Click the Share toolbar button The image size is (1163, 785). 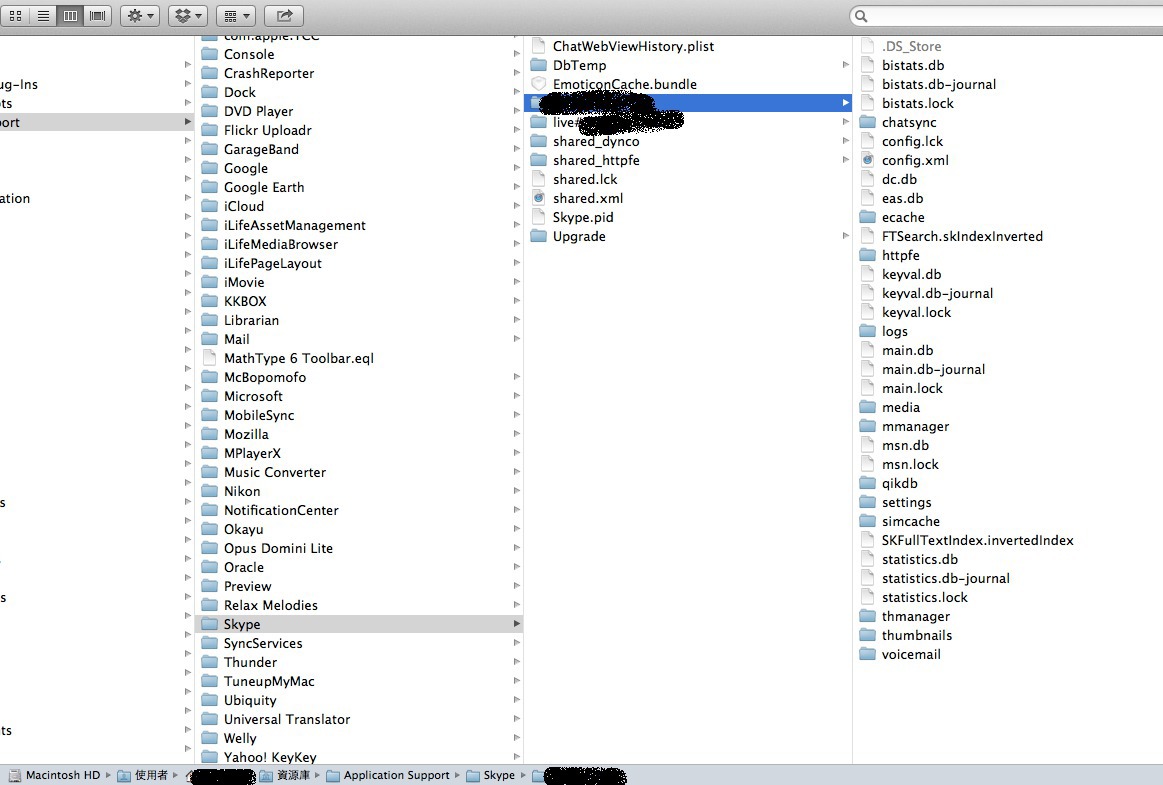(284, 16)
